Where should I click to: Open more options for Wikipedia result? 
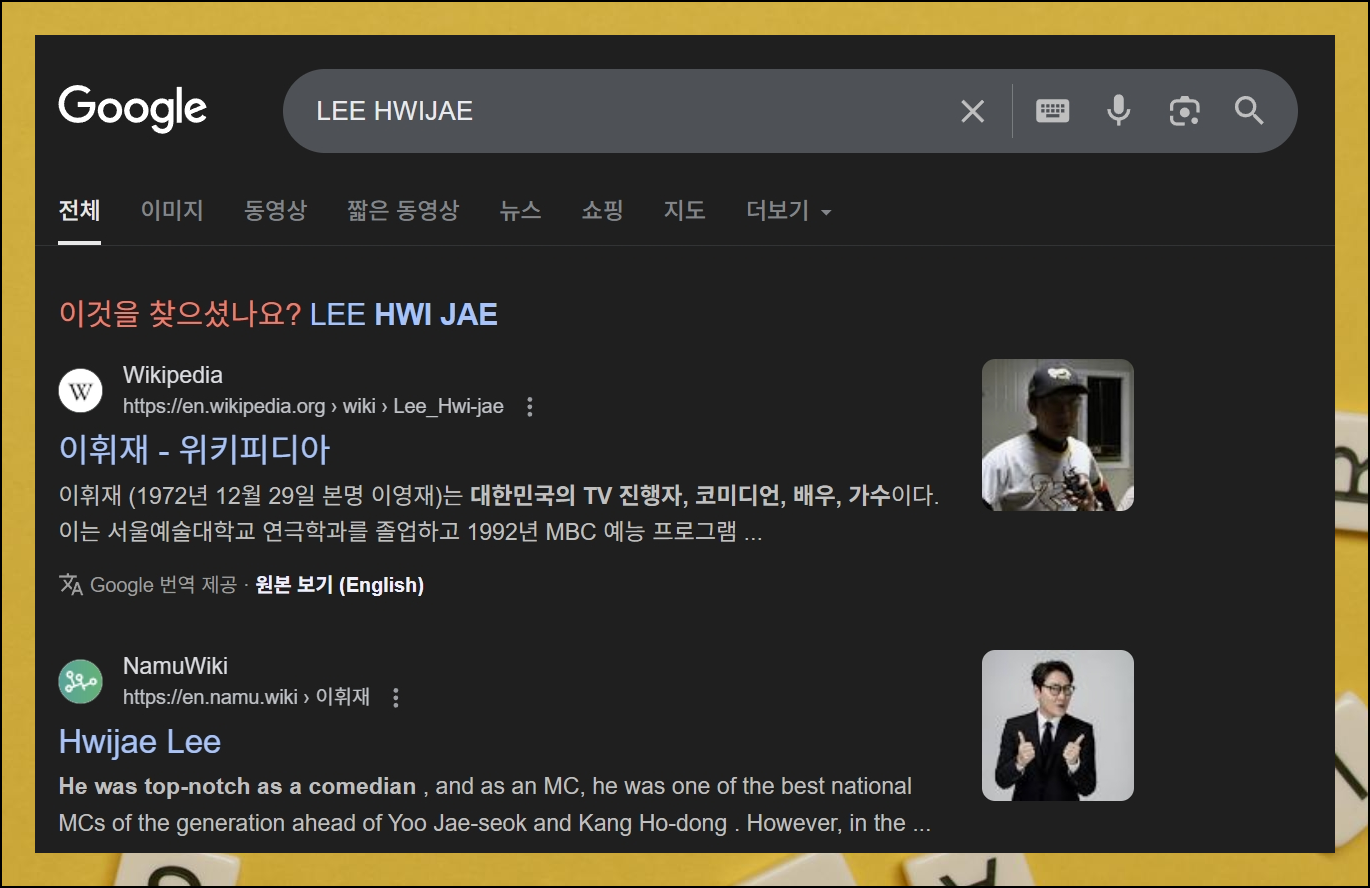click(x=530, y=407)
